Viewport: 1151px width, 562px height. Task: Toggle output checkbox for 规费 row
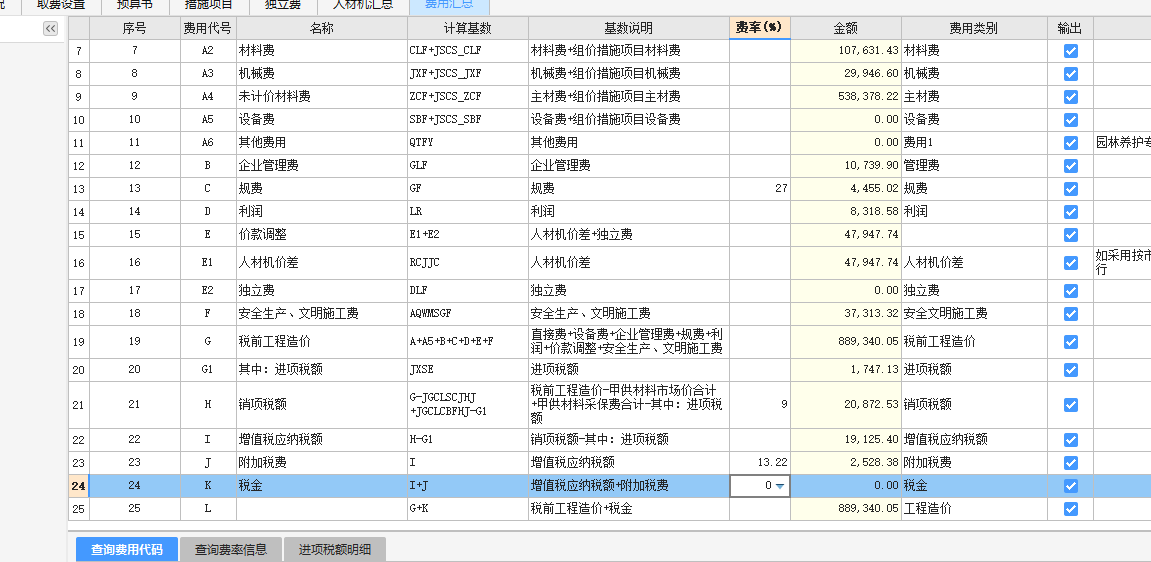pos(1070,189)
